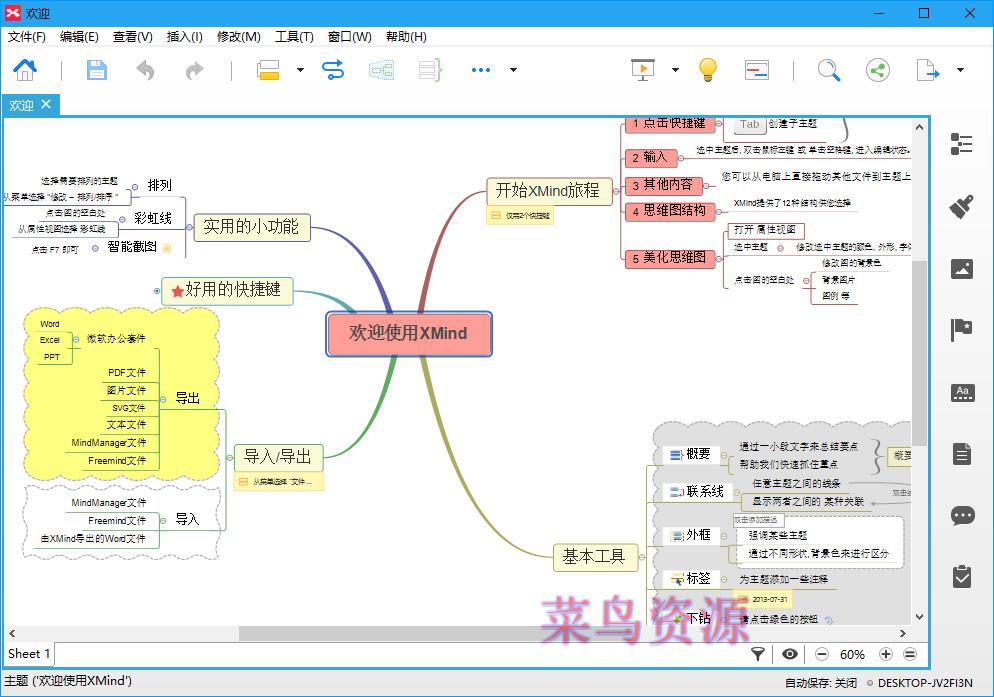Toggle the eye visibility icon in status bar
994x697 pixels.
tap(789, 654)
